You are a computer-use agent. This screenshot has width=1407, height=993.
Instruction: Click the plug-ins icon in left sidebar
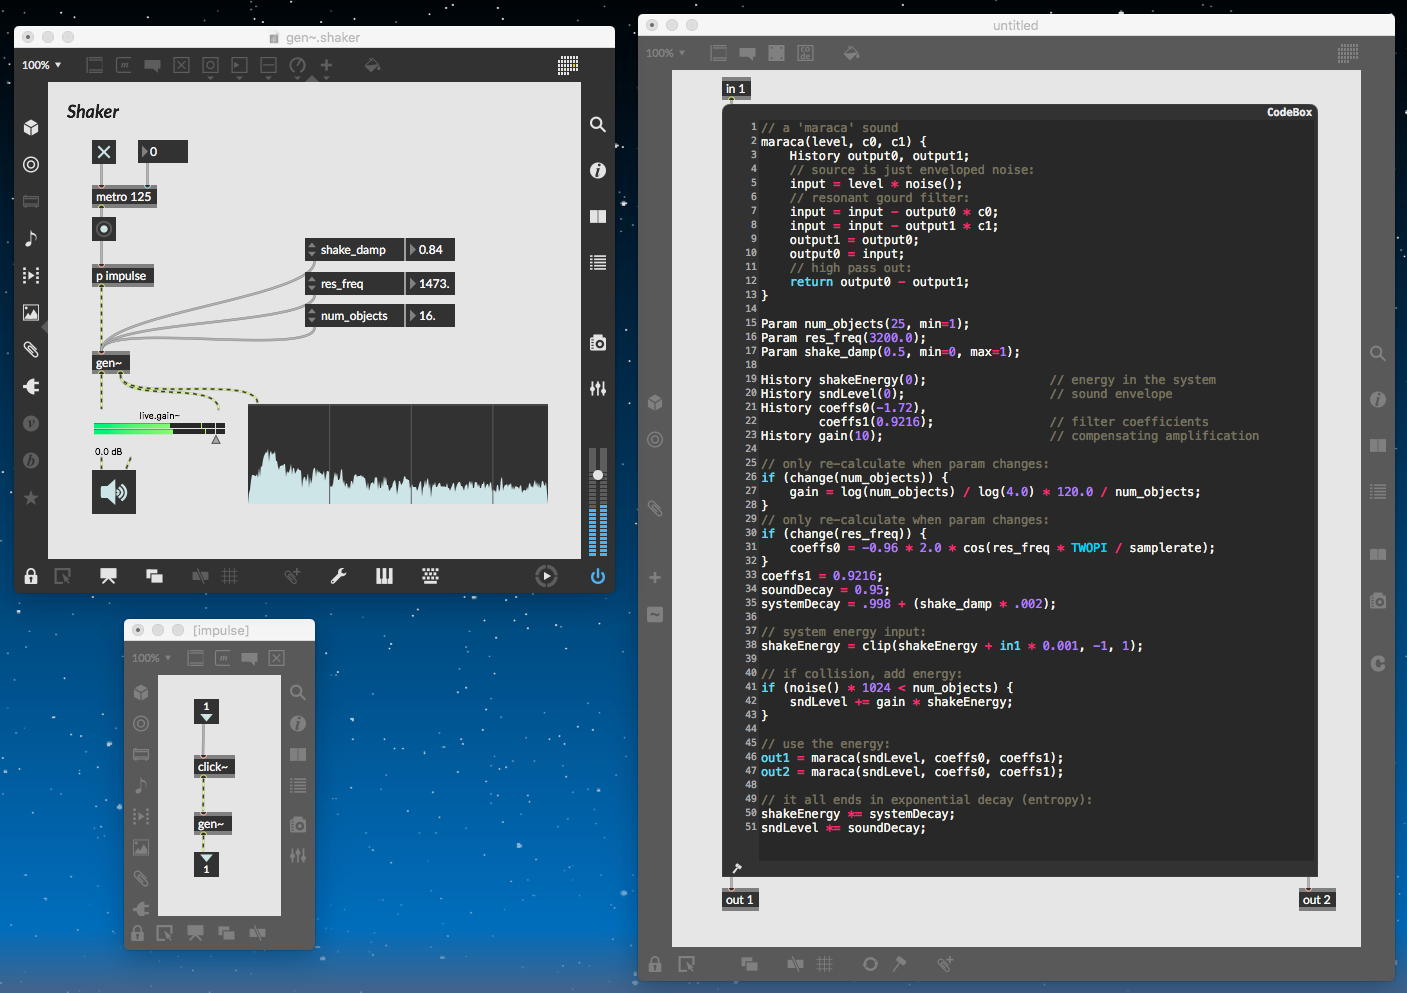[31, 386]
